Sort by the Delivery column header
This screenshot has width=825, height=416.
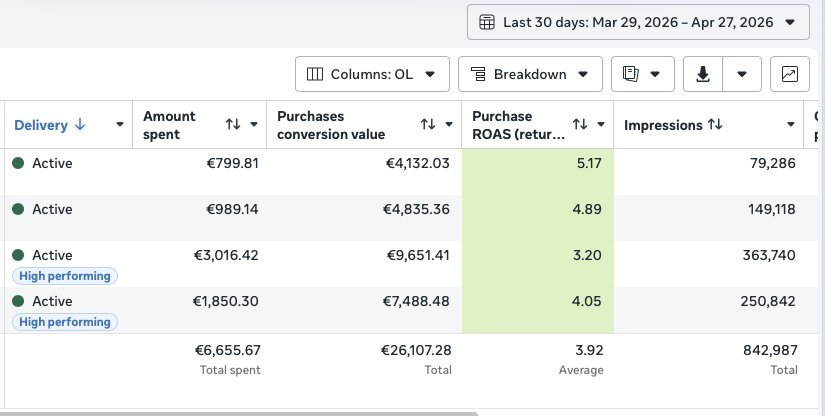pos(41,125)
